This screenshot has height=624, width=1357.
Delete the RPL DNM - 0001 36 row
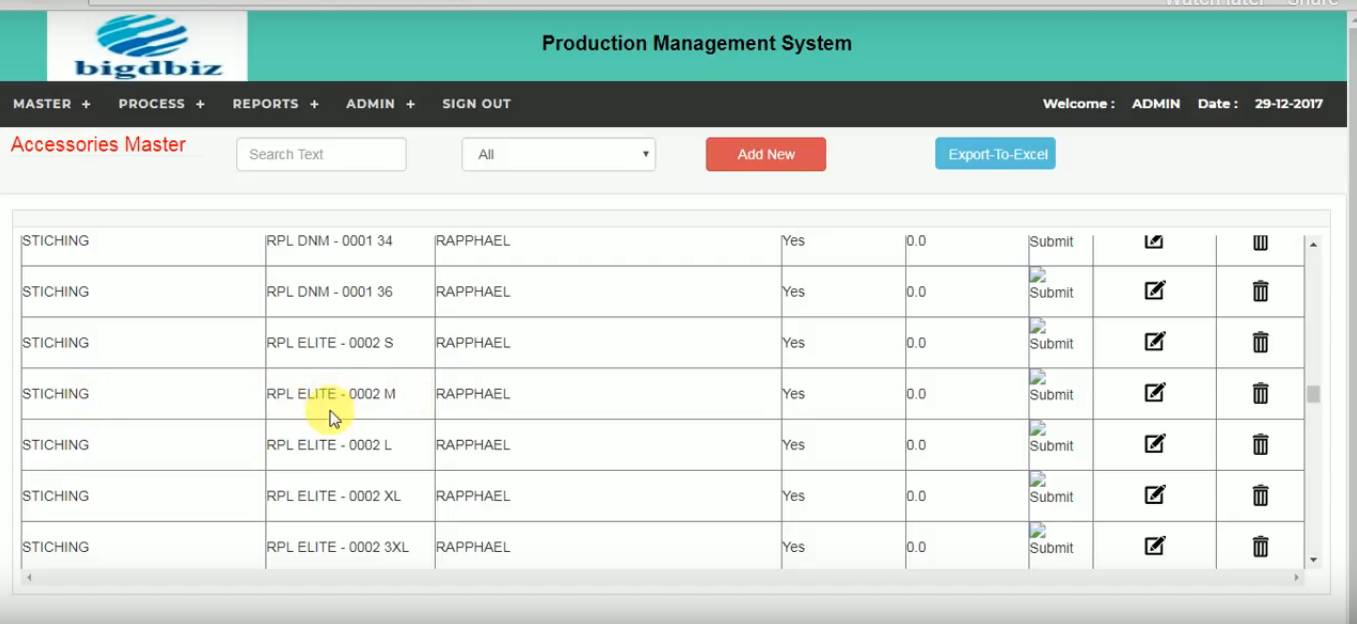click(1260, 291)
